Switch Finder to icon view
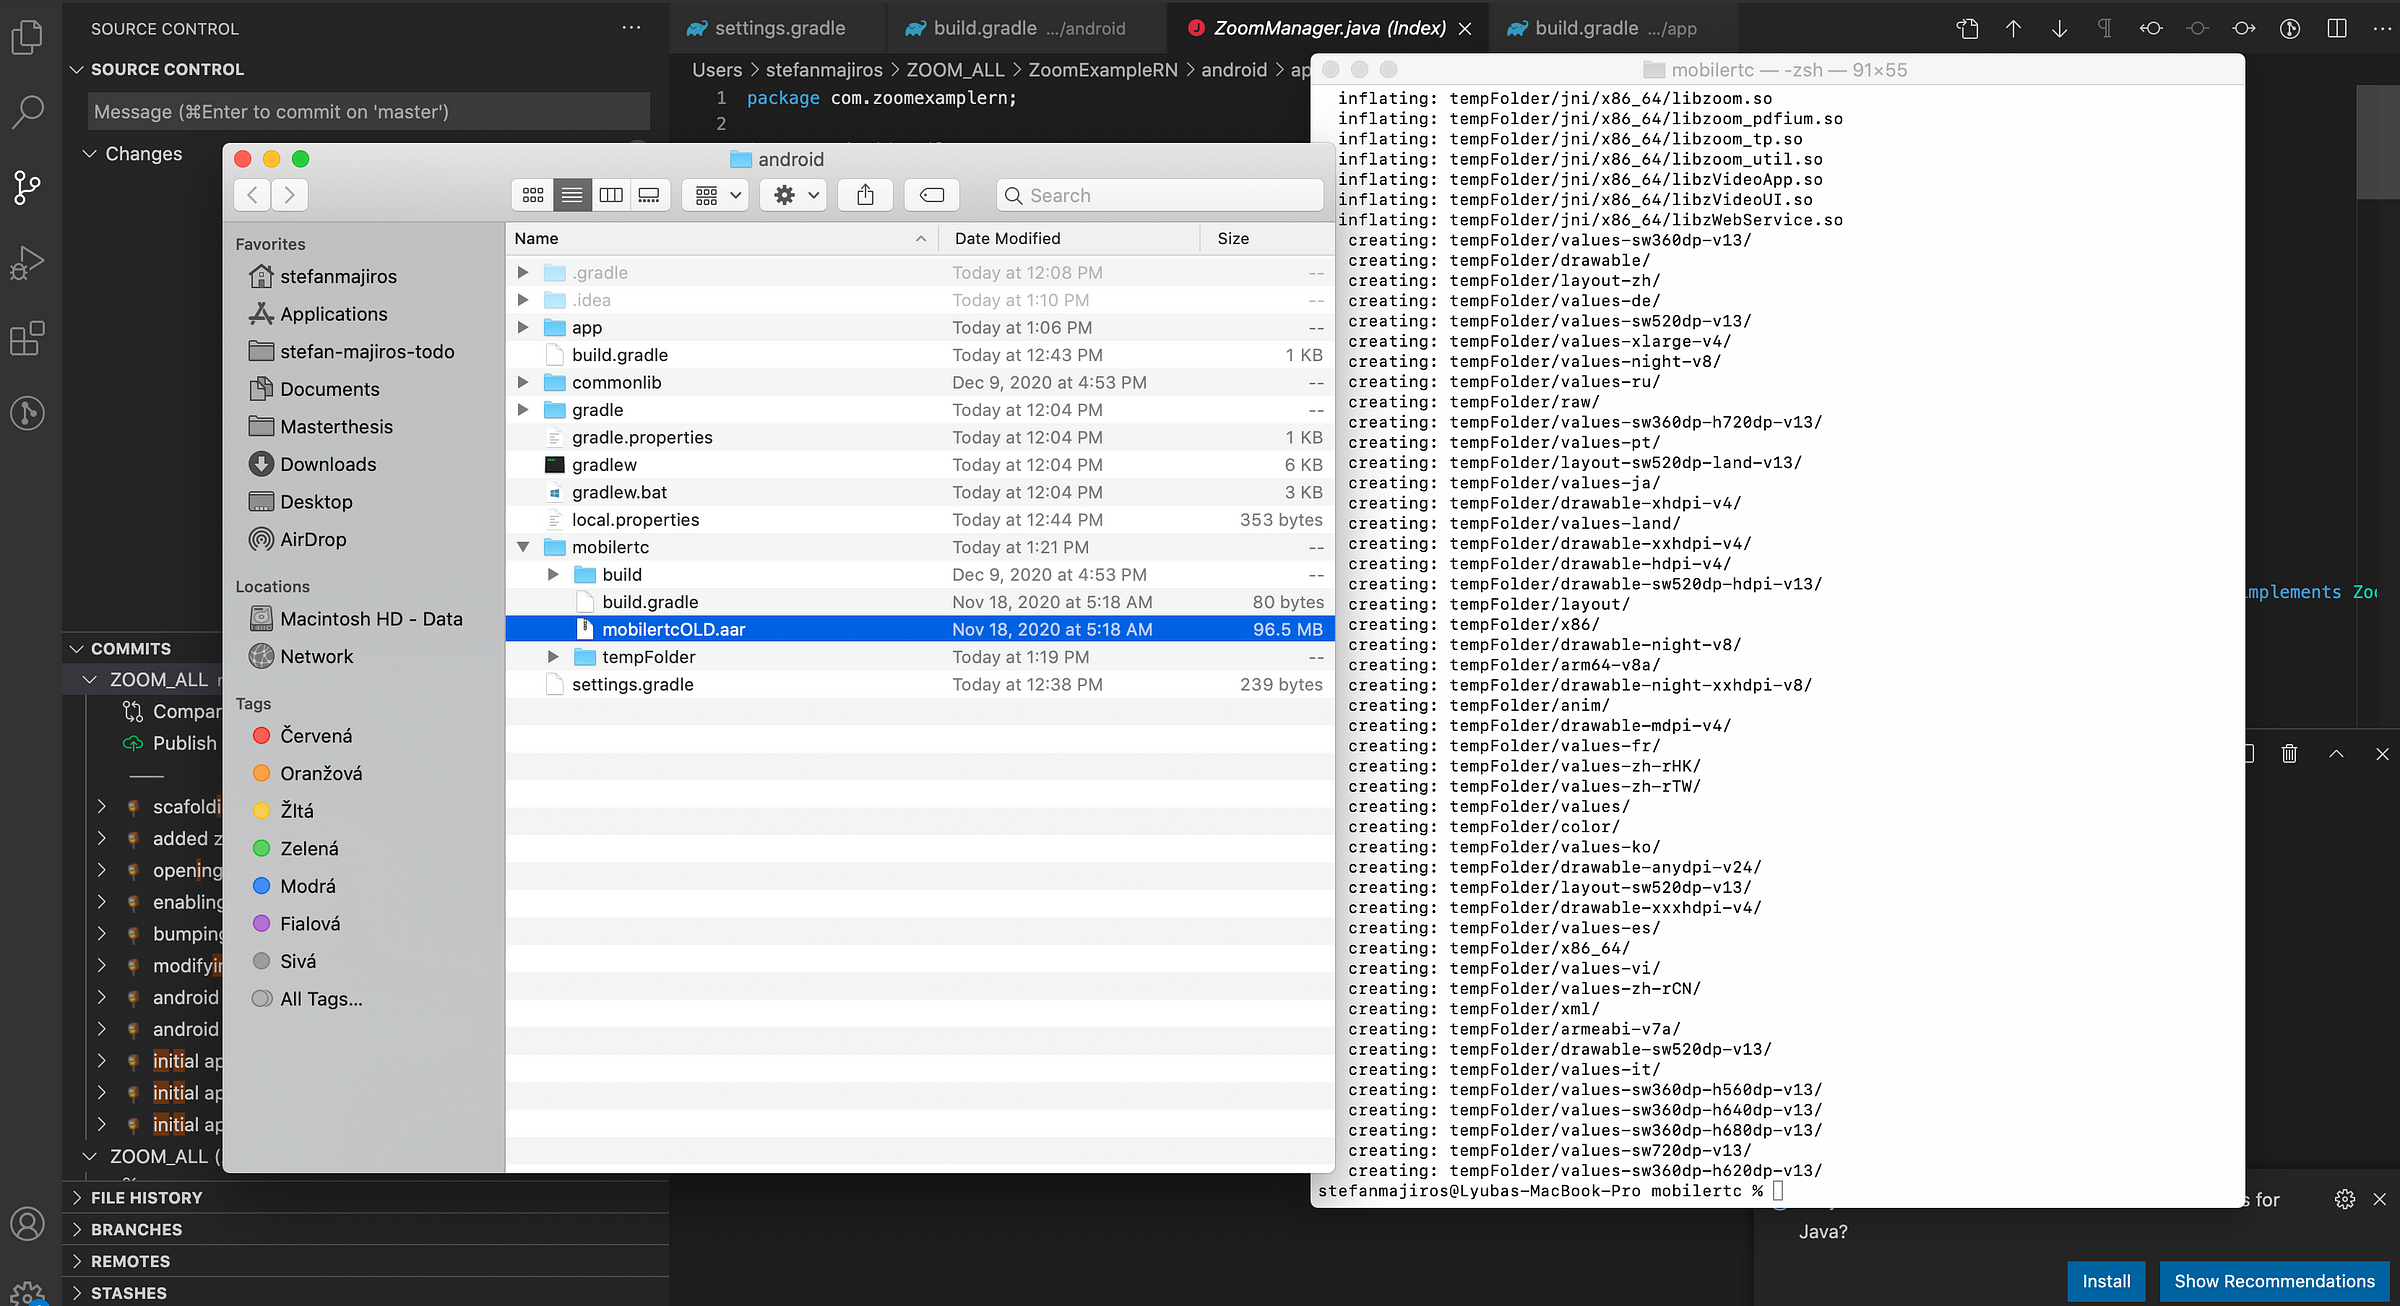Viewport: 2400px width, 1306px height. tap(533, 195)
